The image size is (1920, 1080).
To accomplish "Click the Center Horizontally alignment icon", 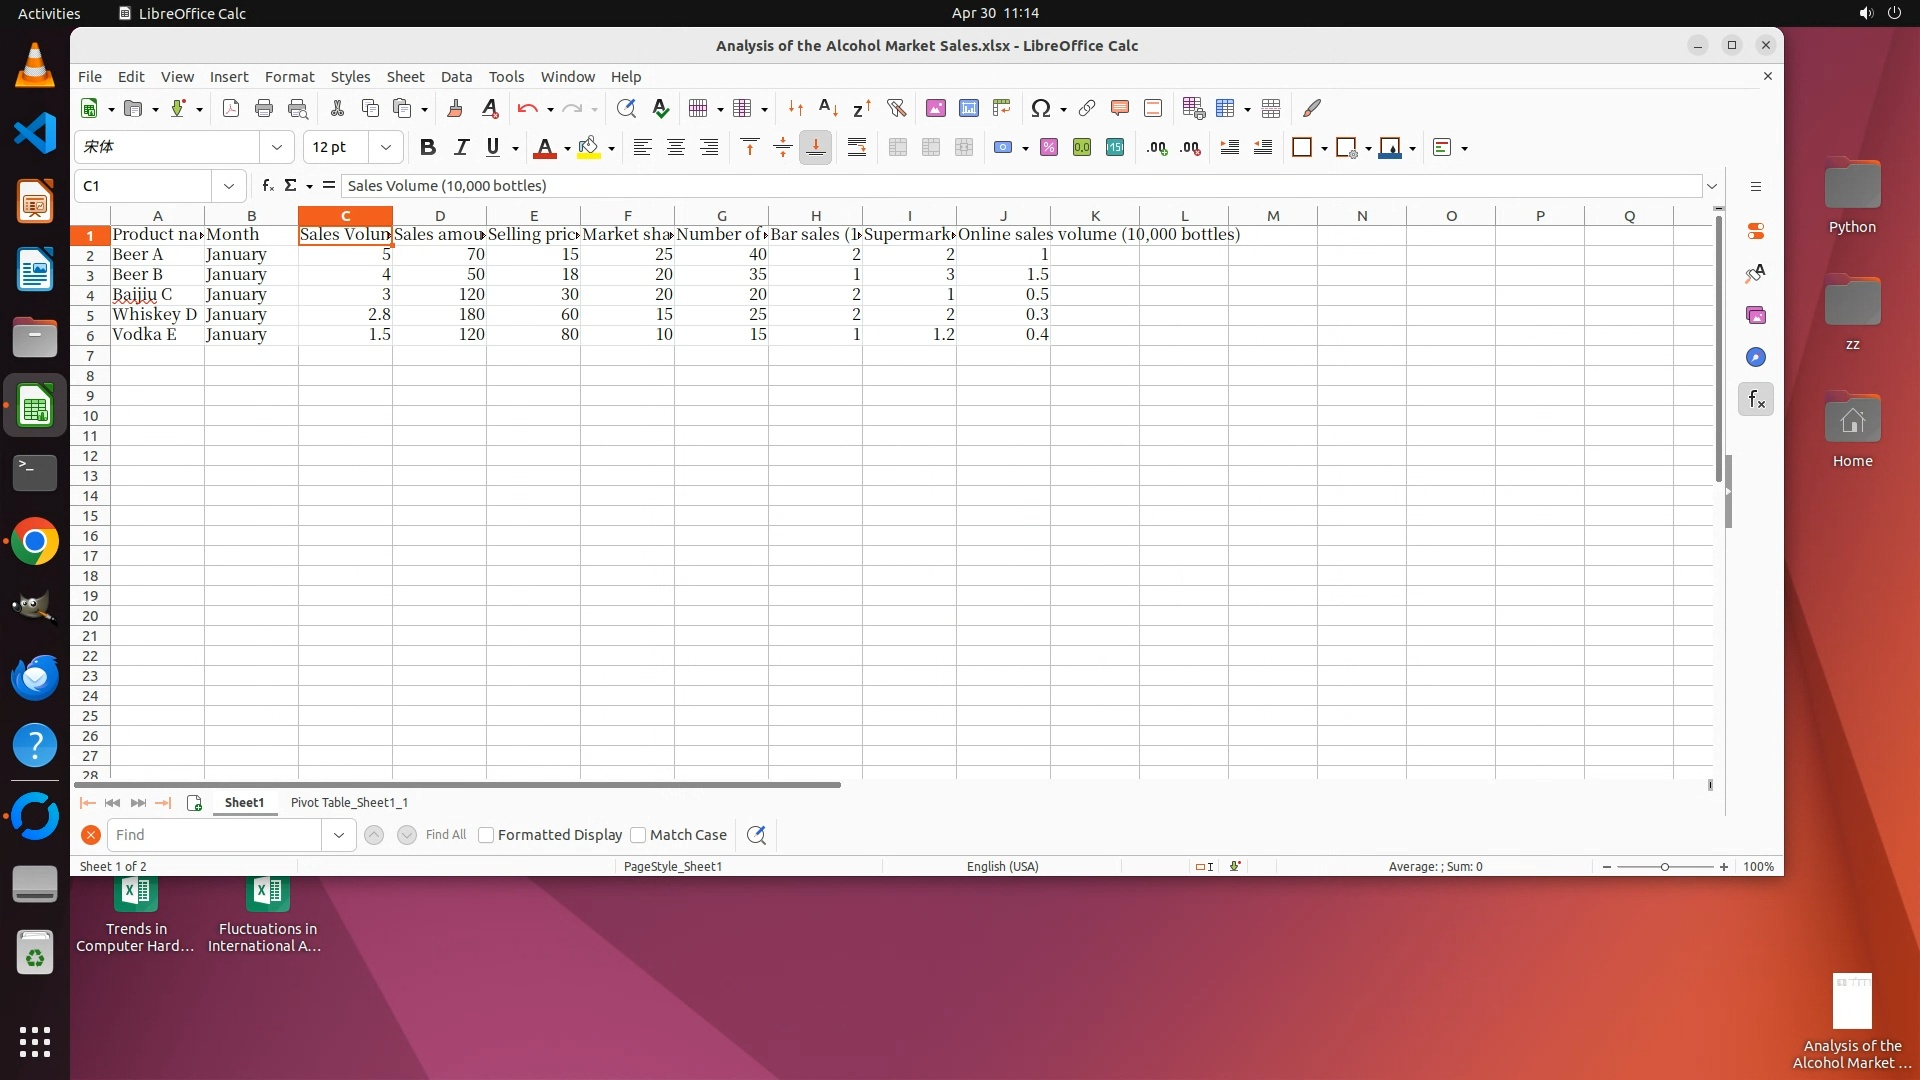I will pyautogui.click(x=676, y=147).
